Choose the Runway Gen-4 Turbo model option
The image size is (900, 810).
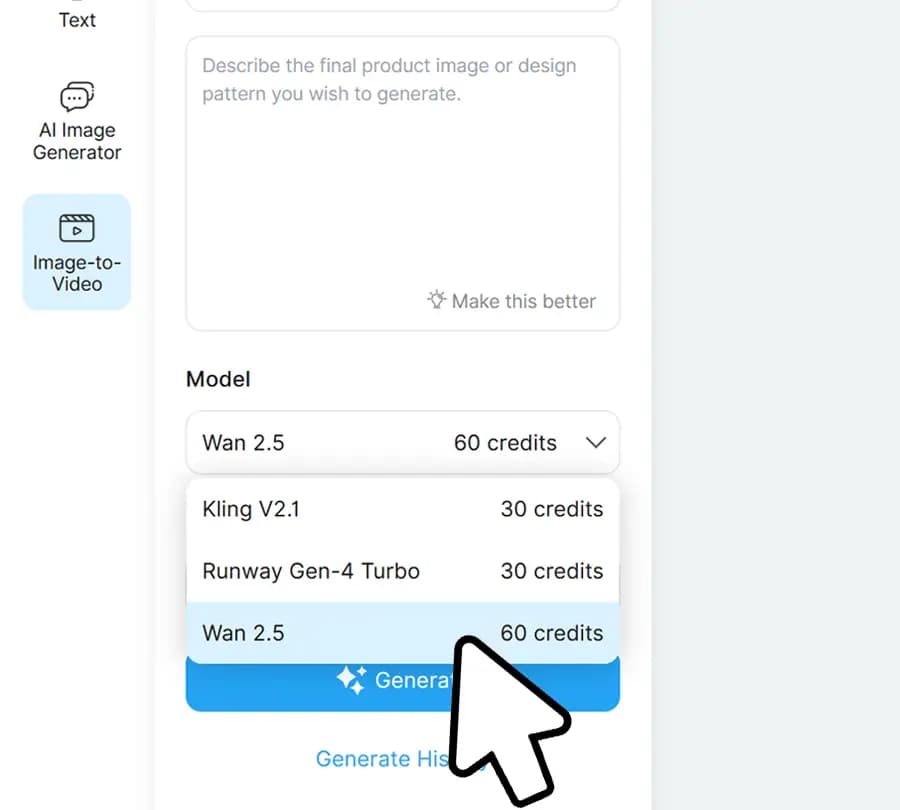[311, 571]
